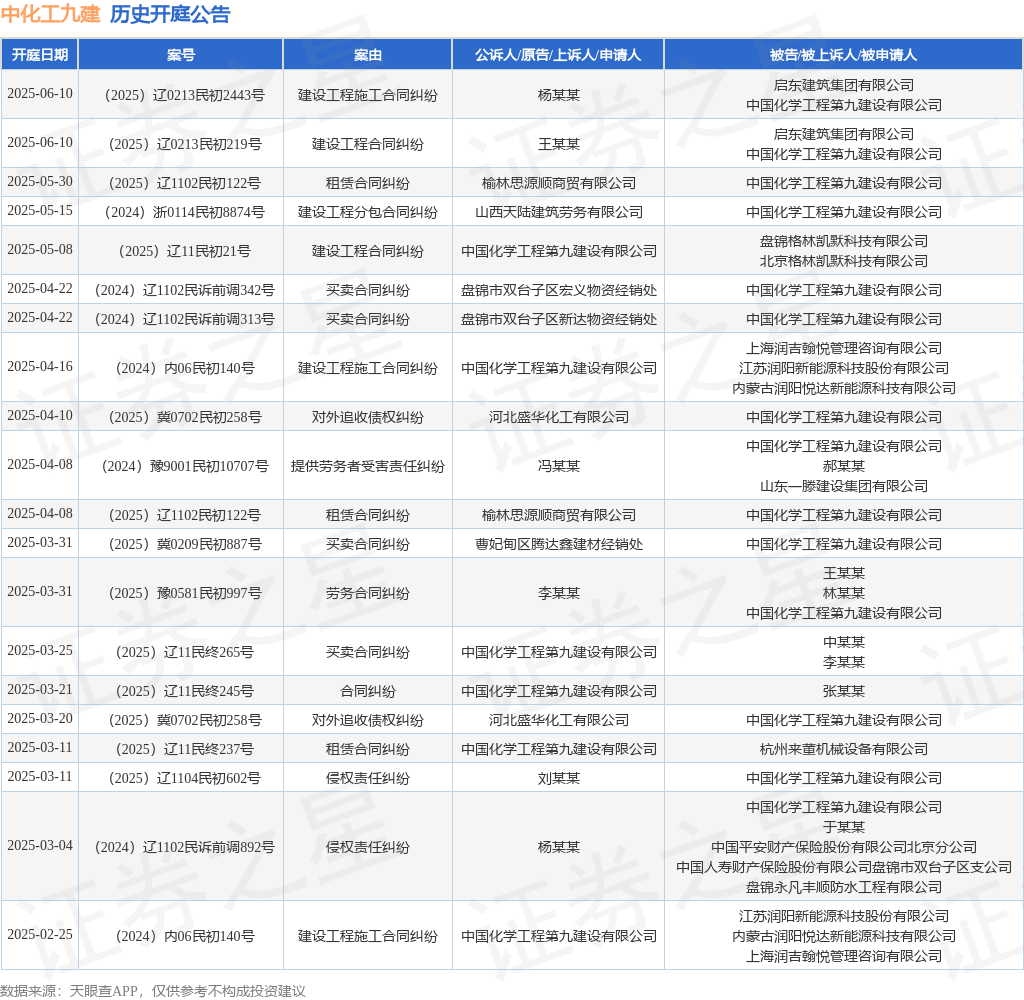Click defendant 盘锦永凡丰顺防水工程有限公司
The height and width of the screenshot is (1000, 1024).
click(x=844, y=888)
